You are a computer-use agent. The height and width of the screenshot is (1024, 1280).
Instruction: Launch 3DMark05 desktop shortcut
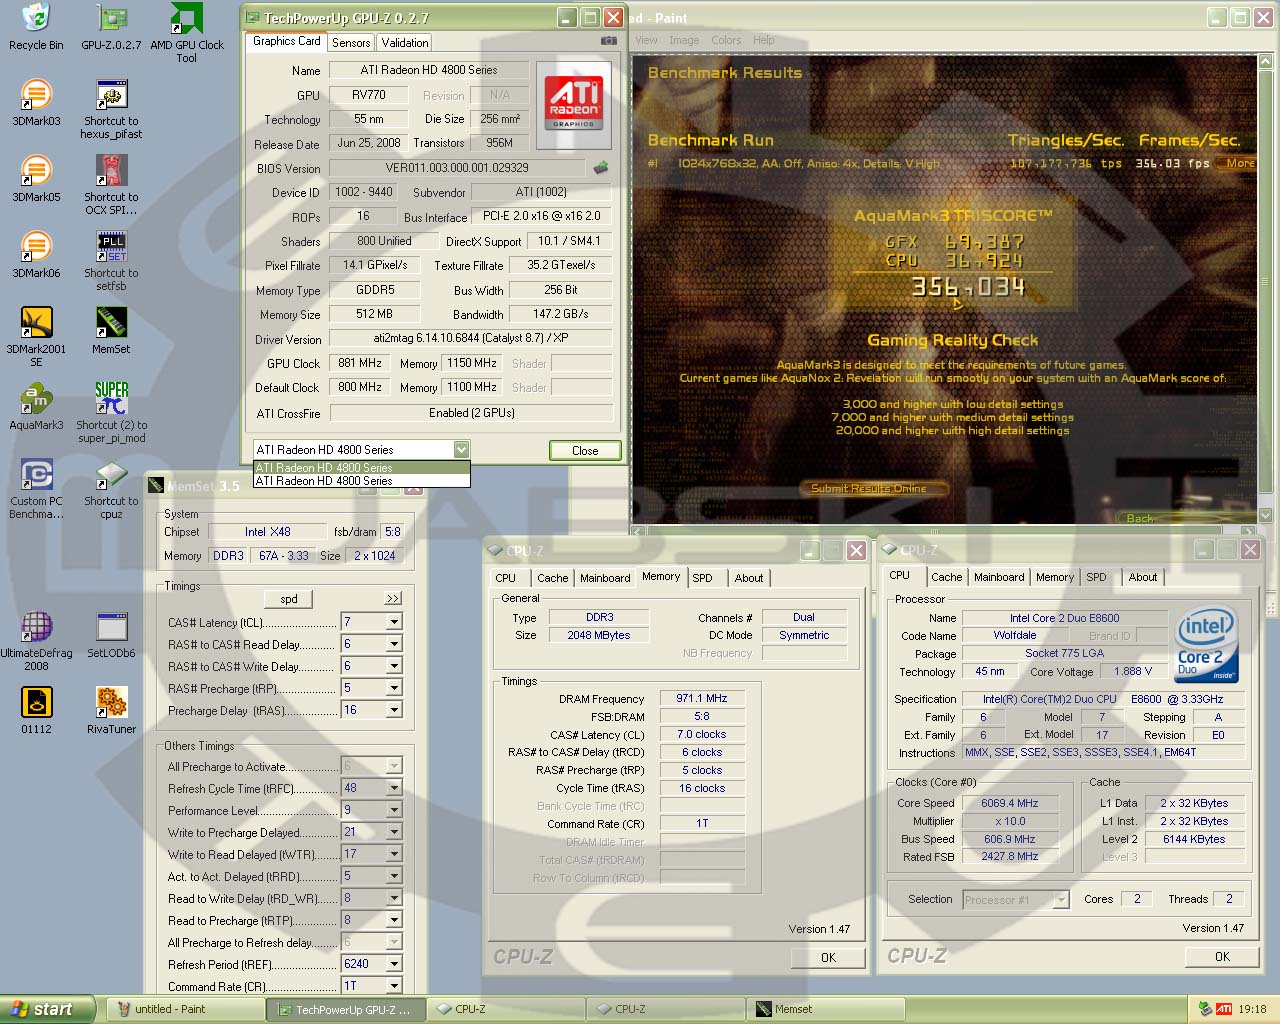[36, 178]
